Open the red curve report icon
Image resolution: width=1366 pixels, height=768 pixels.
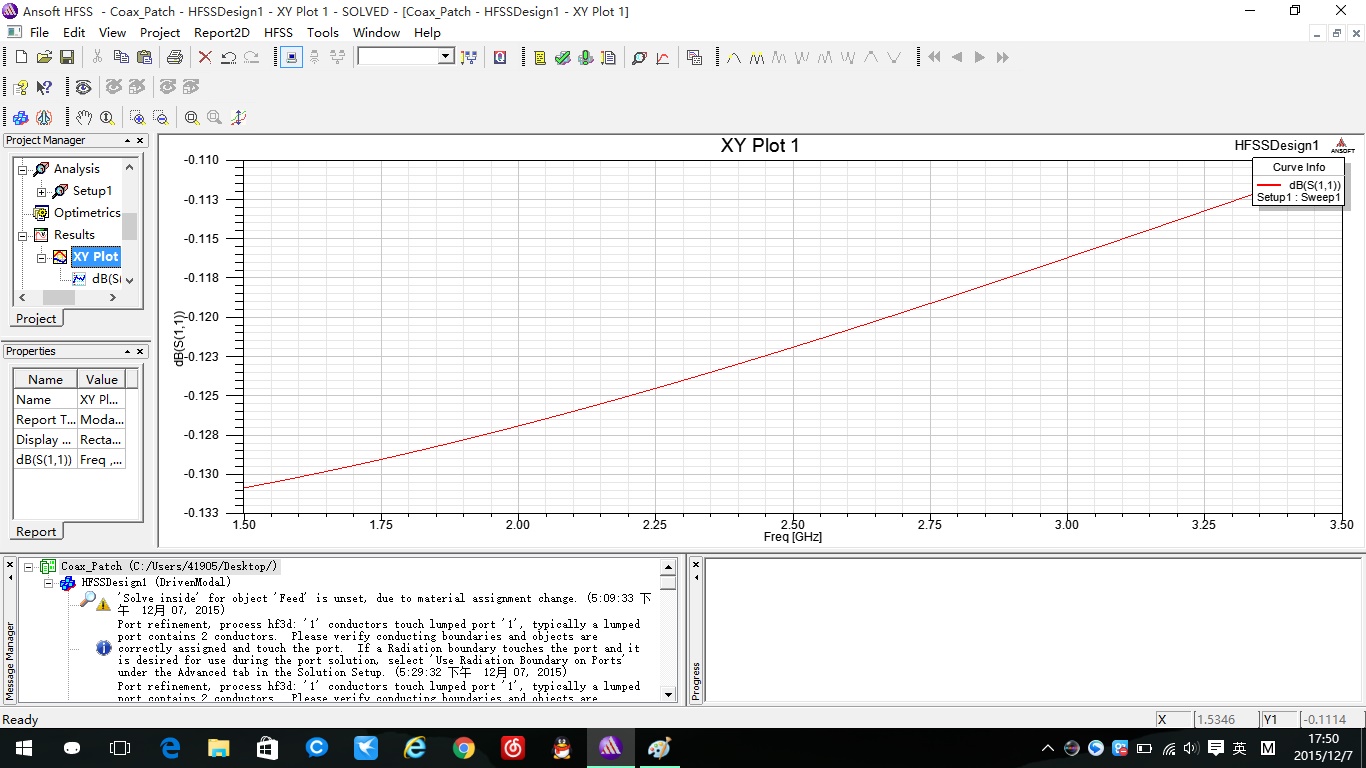(x=663, y=58)
